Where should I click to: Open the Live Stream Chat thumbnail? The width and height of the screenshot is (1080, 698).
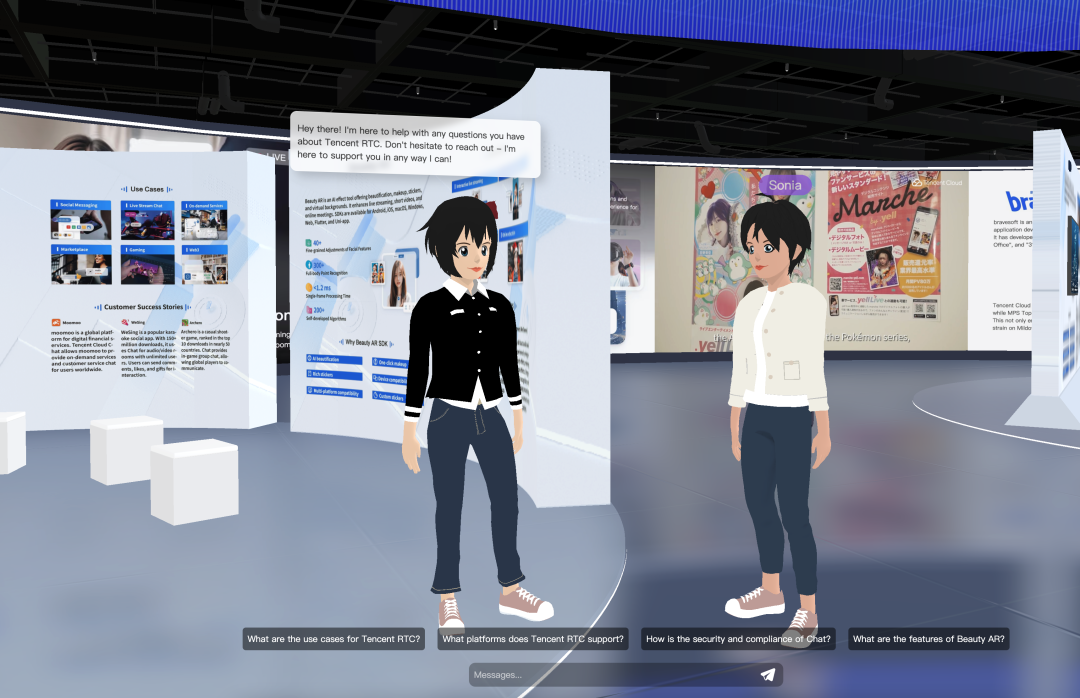coord(148,221)
